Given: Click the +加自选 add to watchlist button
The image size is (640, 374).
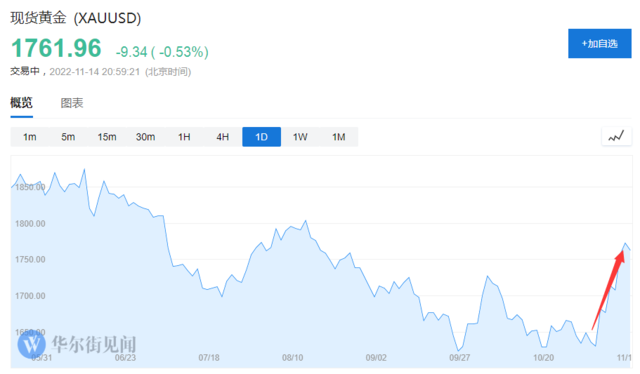Looking at the screenshot, I should 600,43.
